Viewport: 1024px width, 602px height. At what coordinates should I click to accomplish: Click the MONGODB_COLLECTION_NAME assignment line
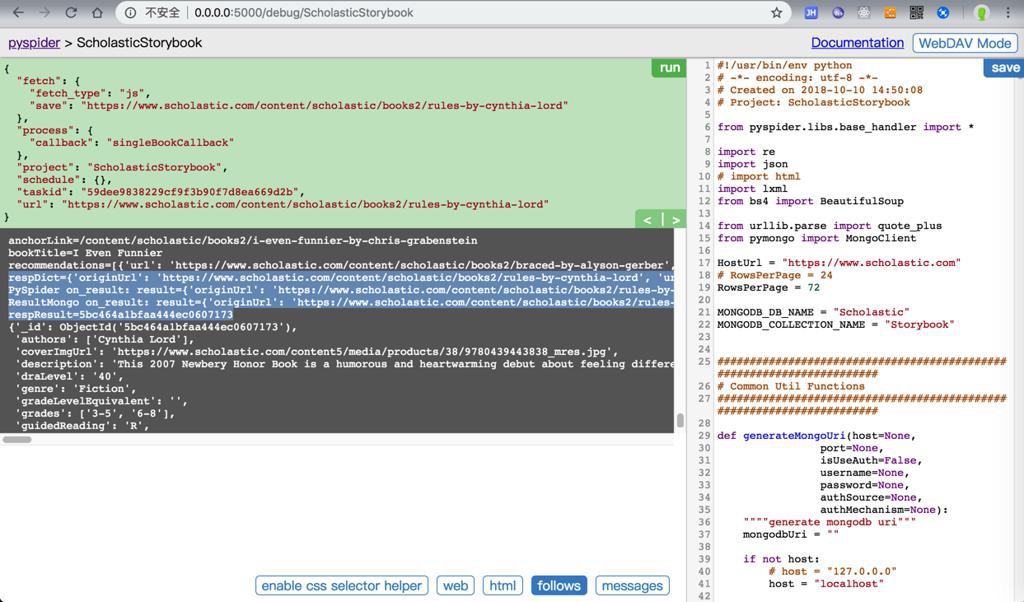pos(836,325)
